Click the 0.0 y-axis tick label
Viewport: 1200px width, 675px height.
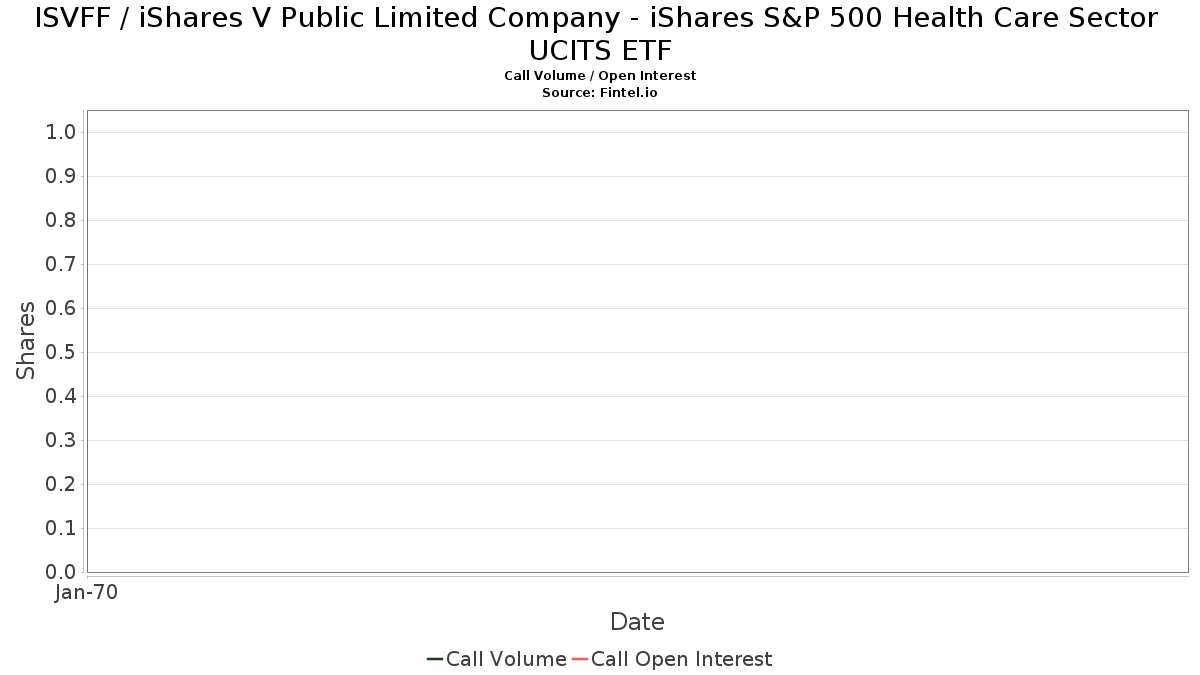click(61, 572)
